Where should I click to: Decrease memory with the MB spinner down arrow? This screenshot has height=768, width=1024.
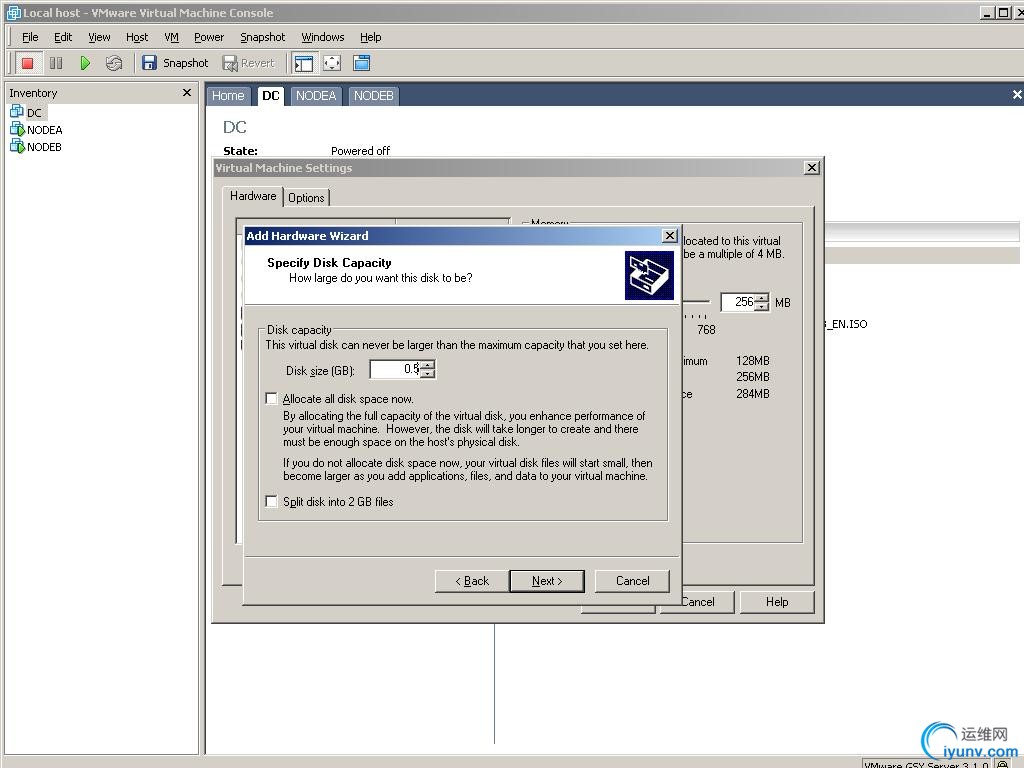761,306
